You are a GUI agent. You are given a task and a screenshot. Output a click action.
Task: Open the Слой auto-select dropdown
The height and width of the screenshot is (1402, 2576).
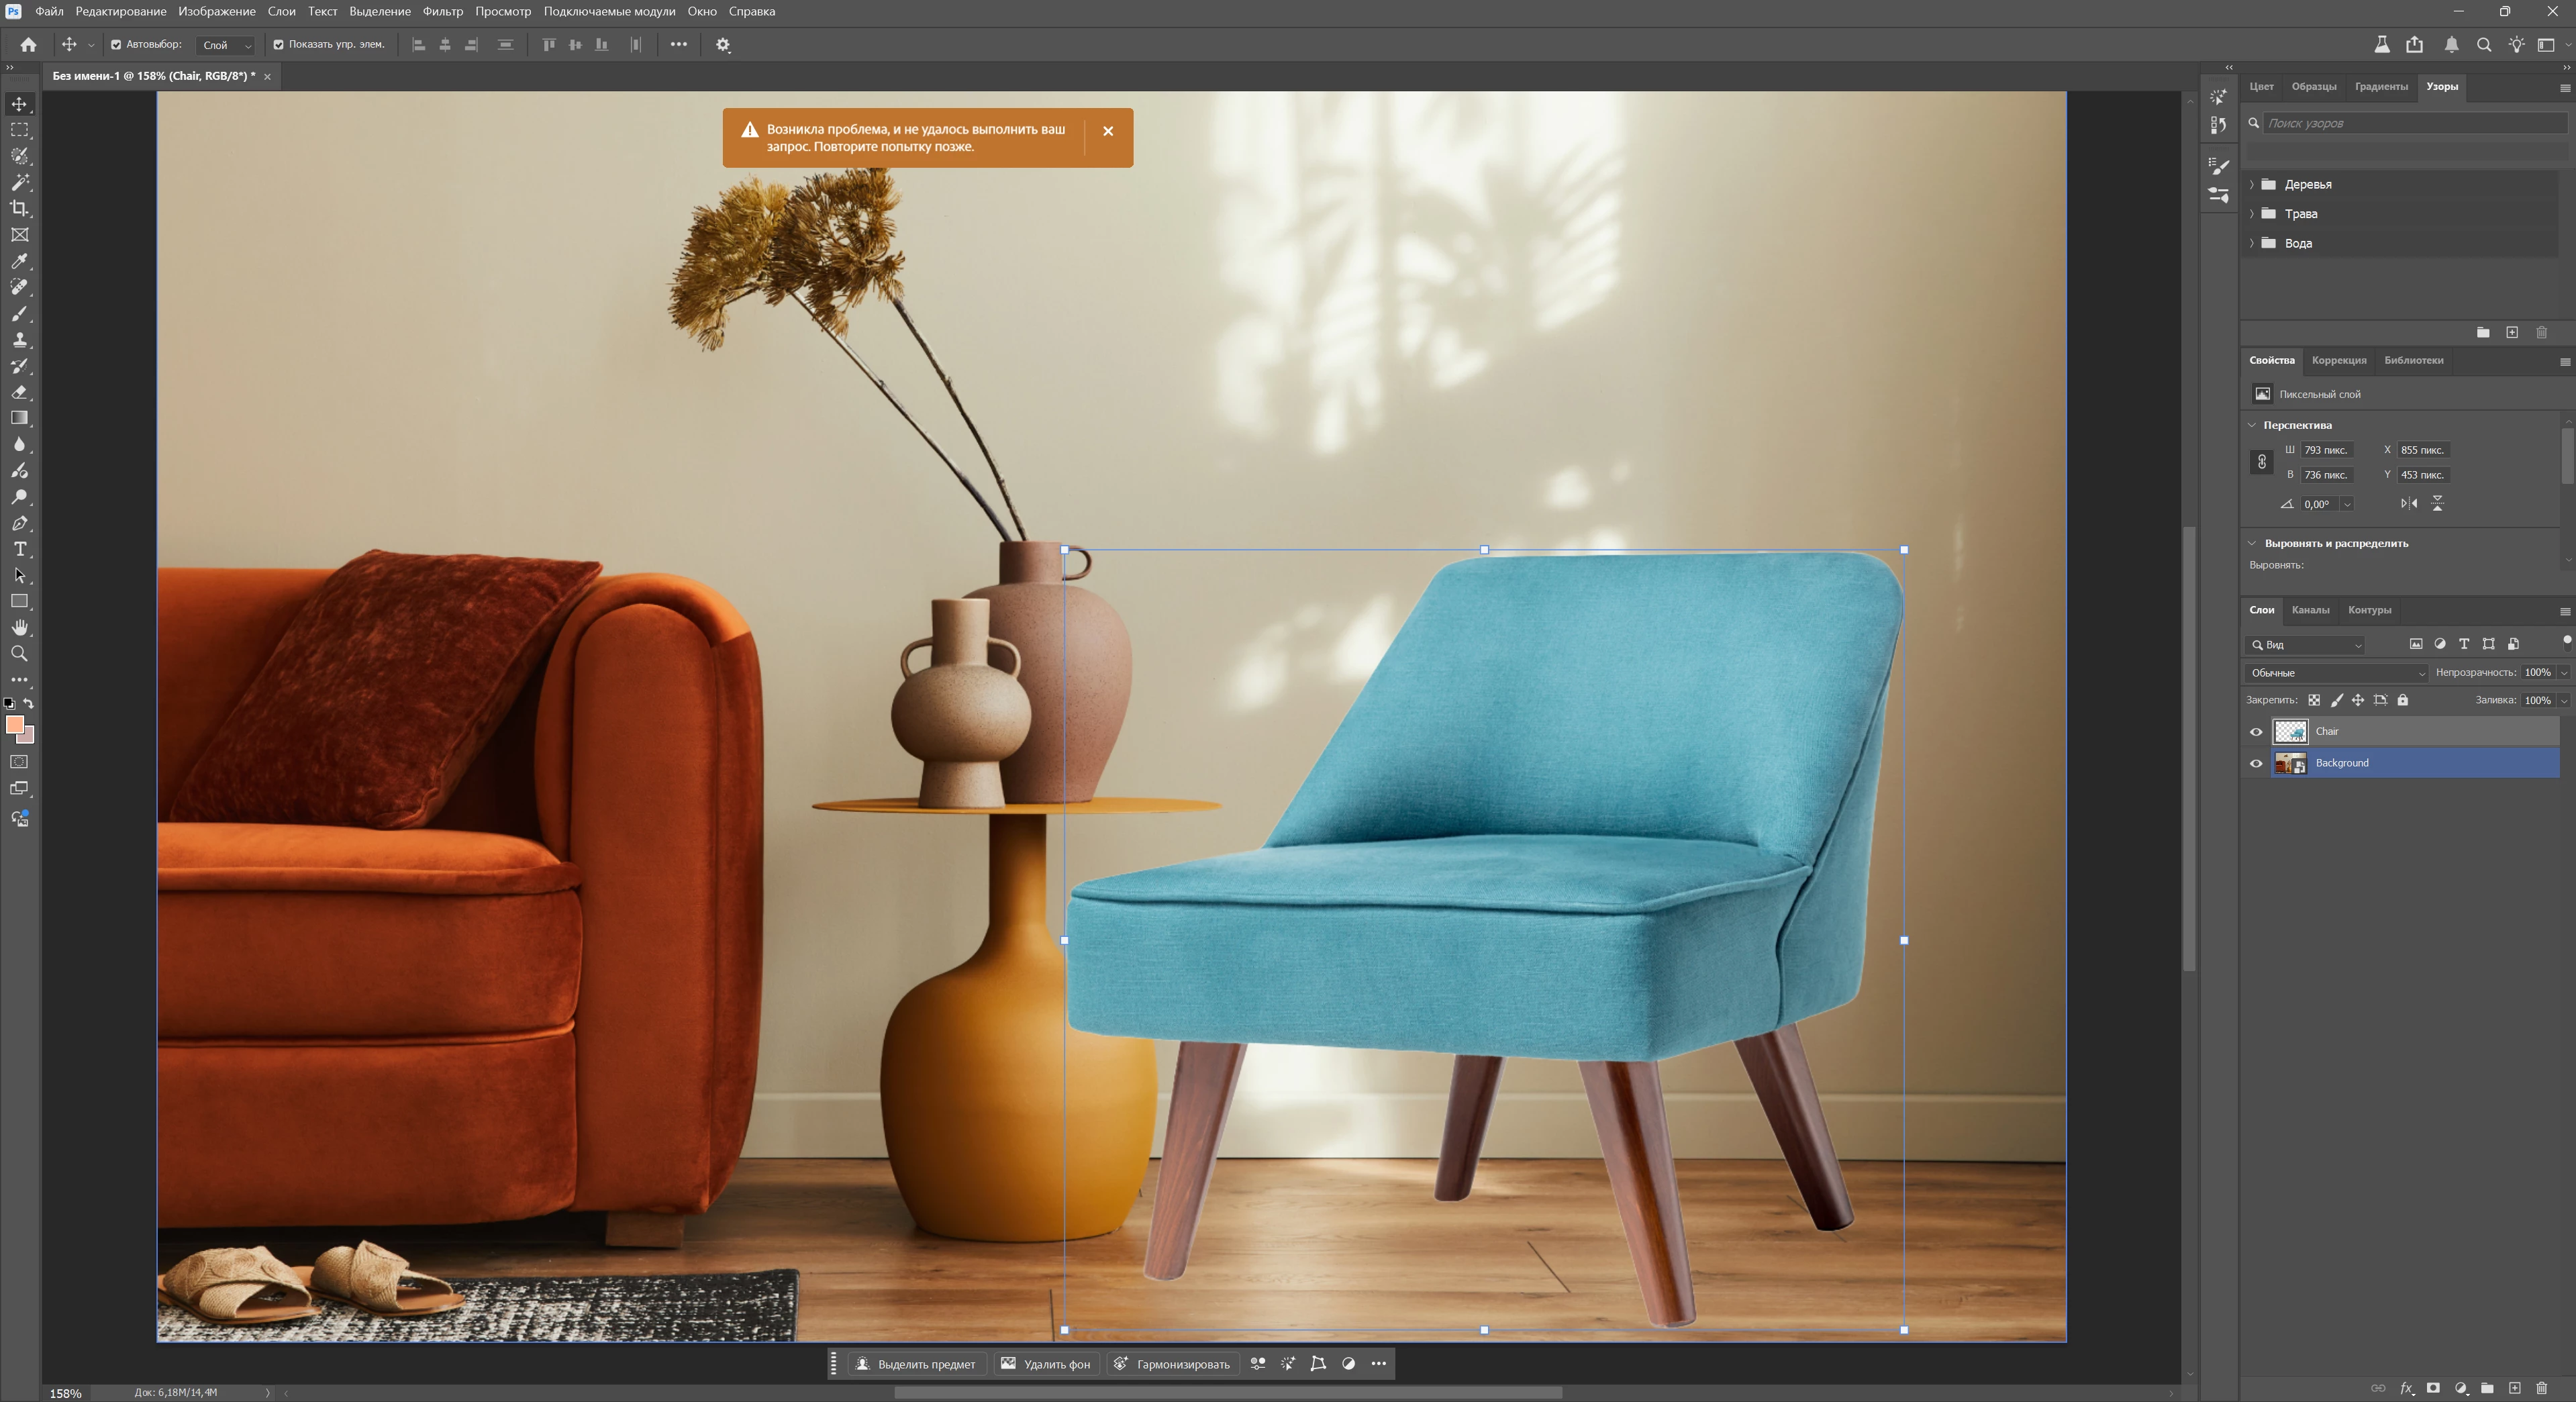click(226, 45)
